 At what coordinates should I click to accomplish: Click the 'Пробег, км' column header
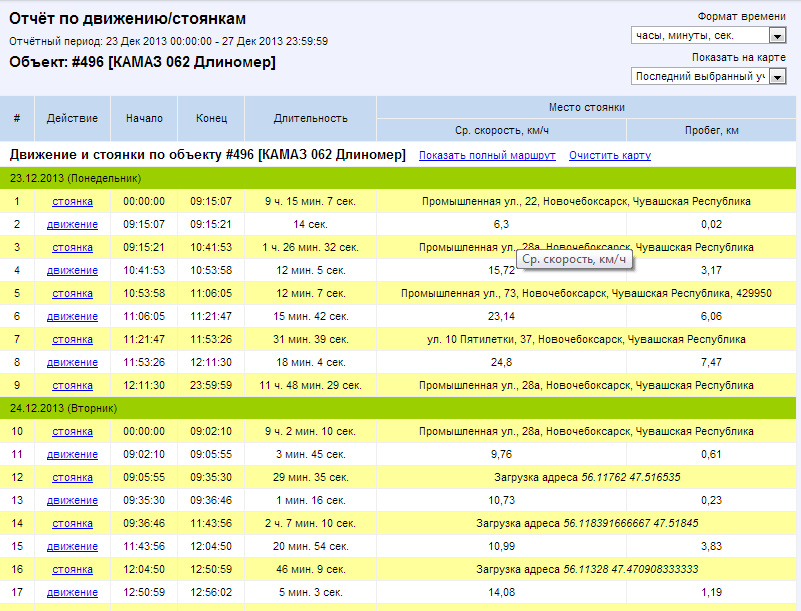click(711, 130)
